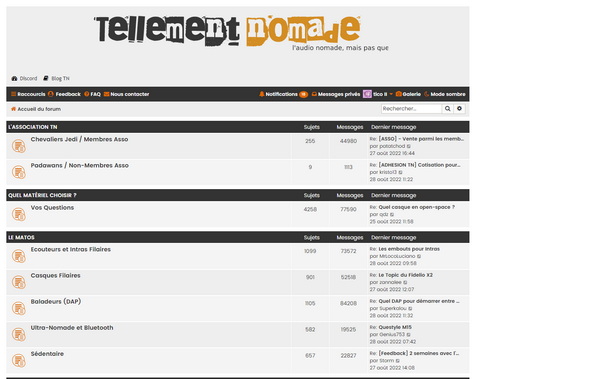Image resolution: width=600 pixels, height=379 pixels.
Task: Open Le Topic du Fidelio X2 message
Action: pos(405,275)
